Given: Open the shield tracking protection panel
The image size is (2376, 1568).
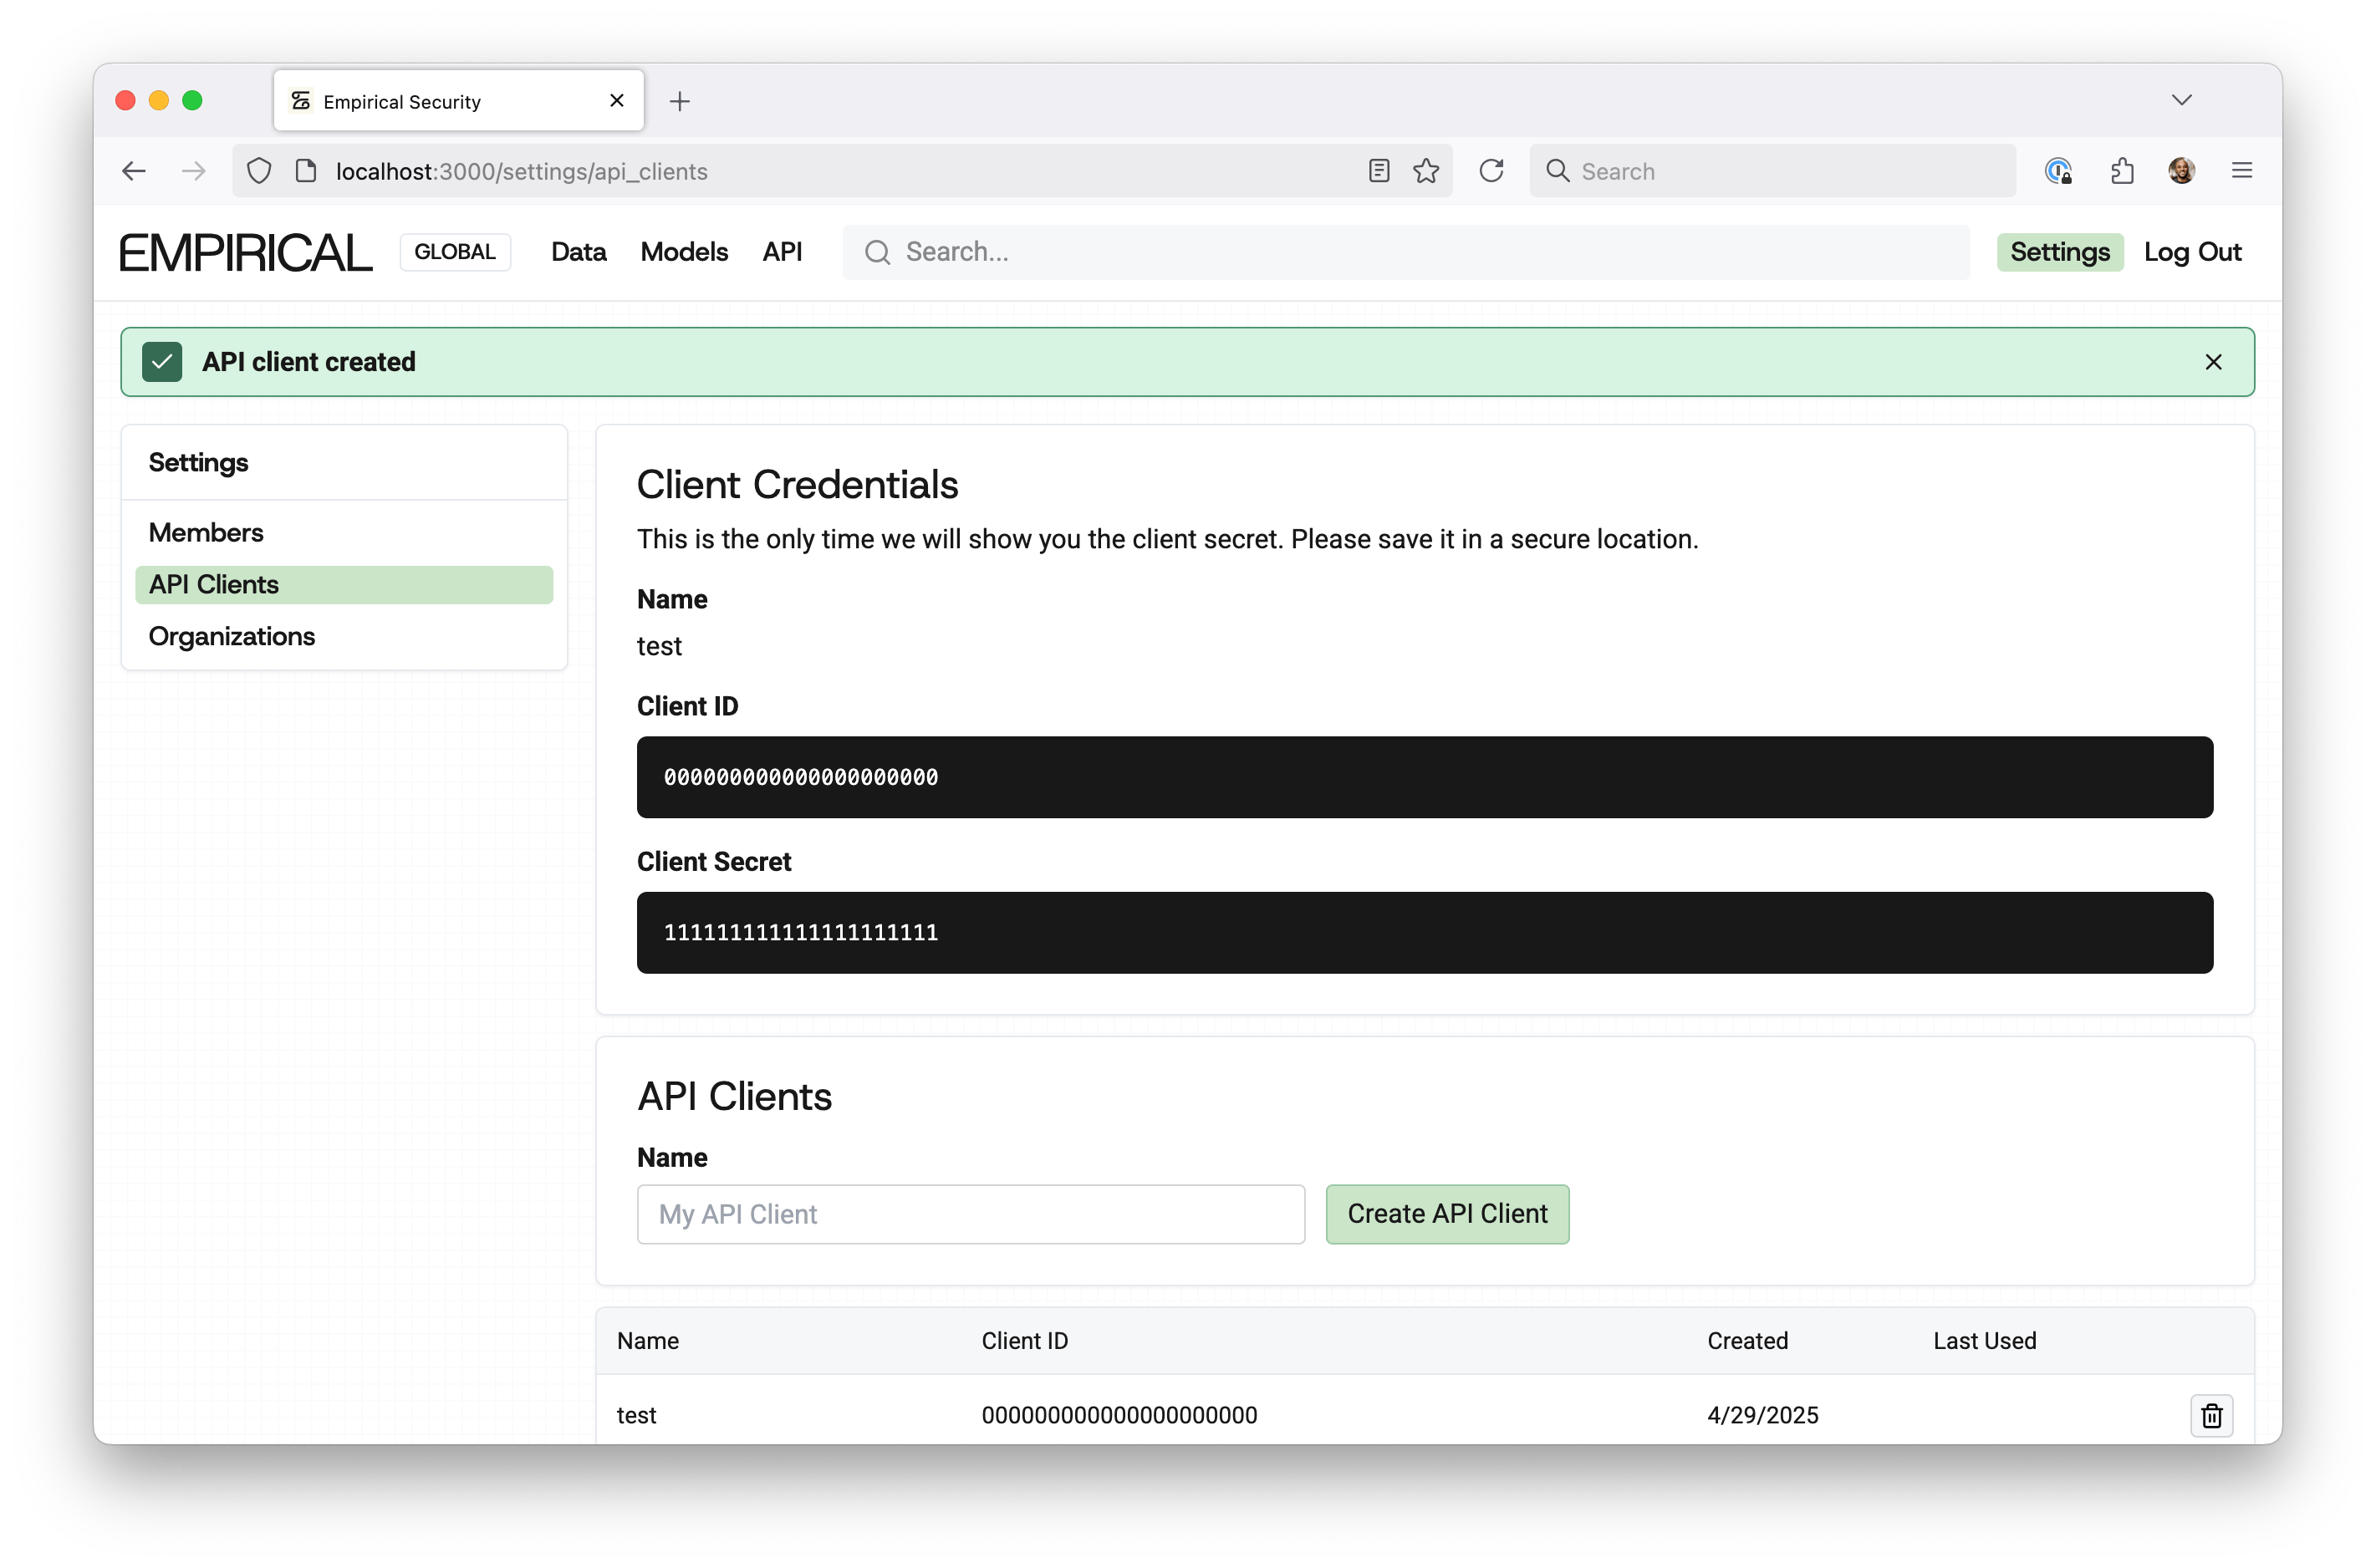Looking at the screenshot, I should tap(259, 170).
